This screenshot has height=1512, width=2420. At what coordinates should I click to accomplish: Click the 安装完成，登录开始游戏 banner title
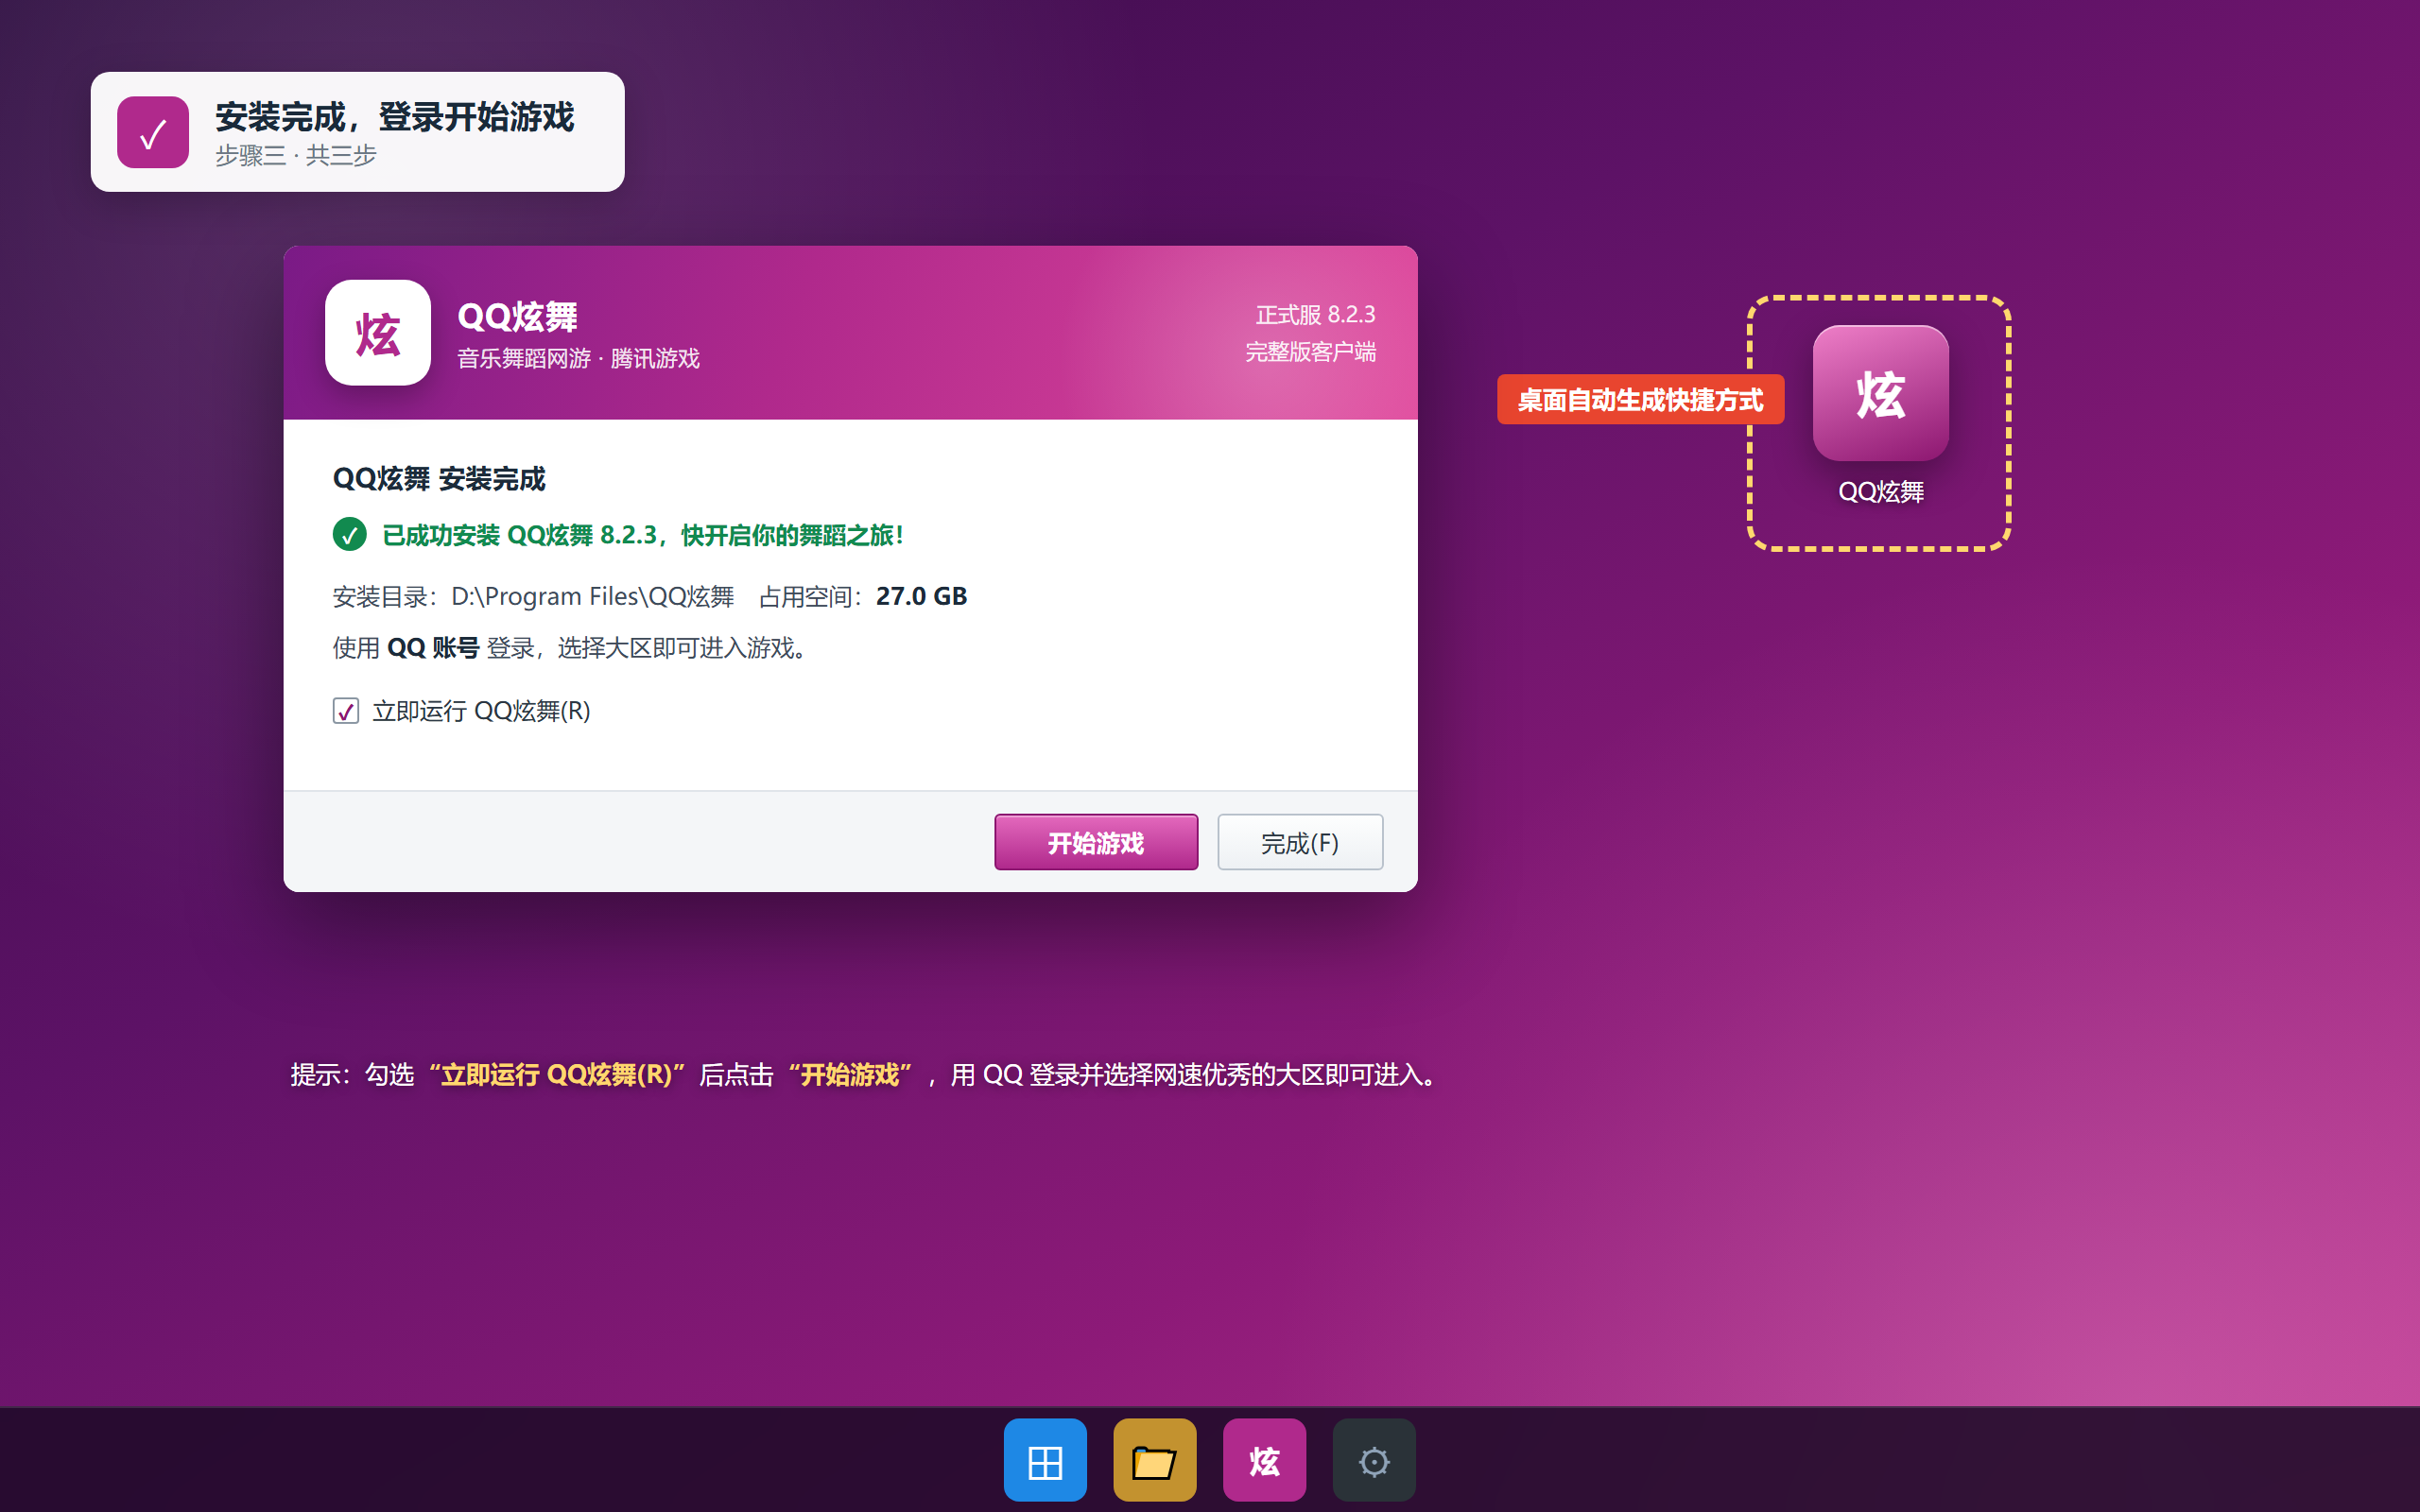(x=395, y=117)
